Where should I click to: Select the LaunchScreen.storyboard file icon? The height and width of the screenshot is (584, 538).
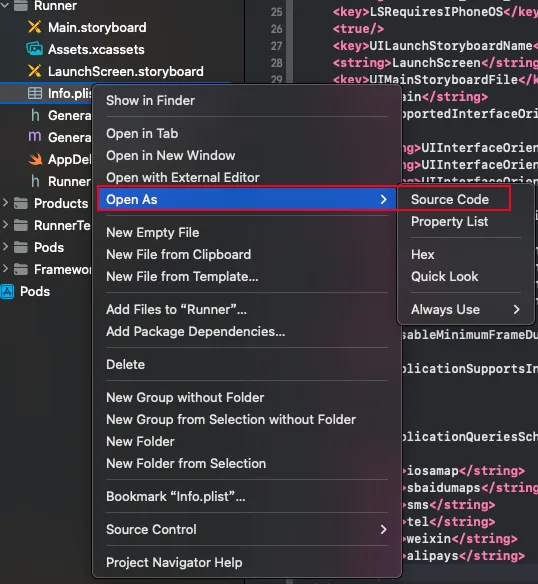34,71
